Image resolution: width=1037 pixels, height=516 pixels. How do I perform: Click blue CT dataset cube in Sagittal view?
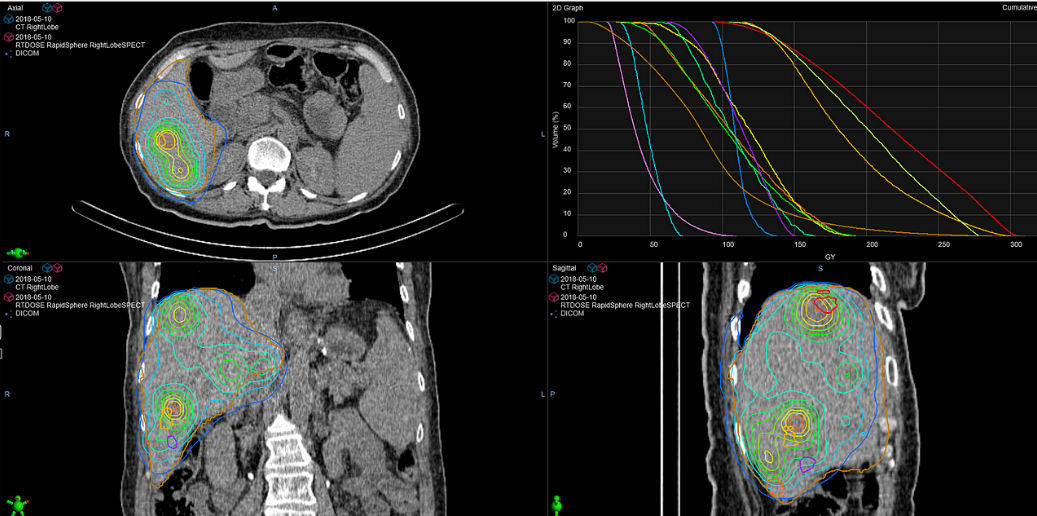[554, 279]
